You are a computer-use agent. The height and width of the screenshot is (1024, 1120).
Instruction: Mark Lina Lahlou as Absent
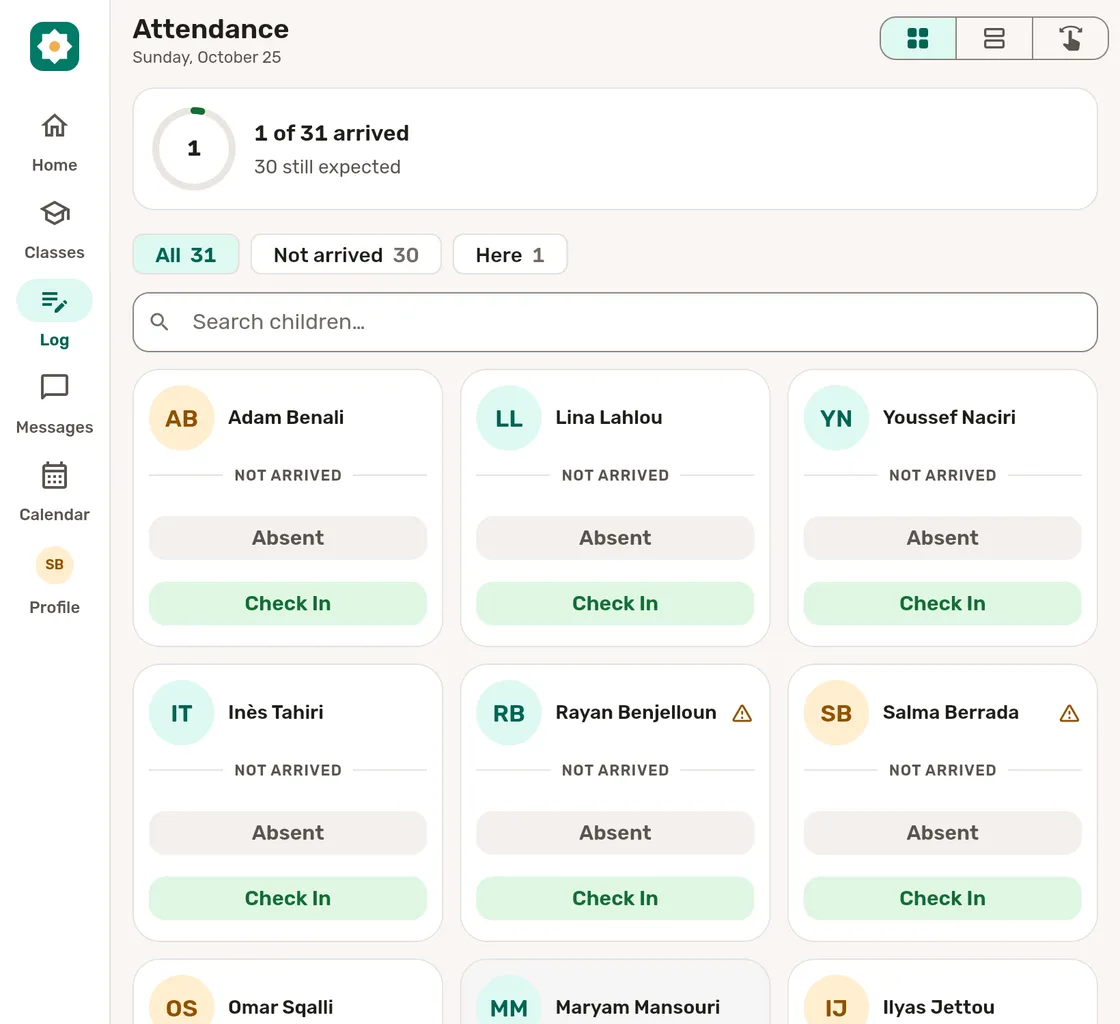615,538
